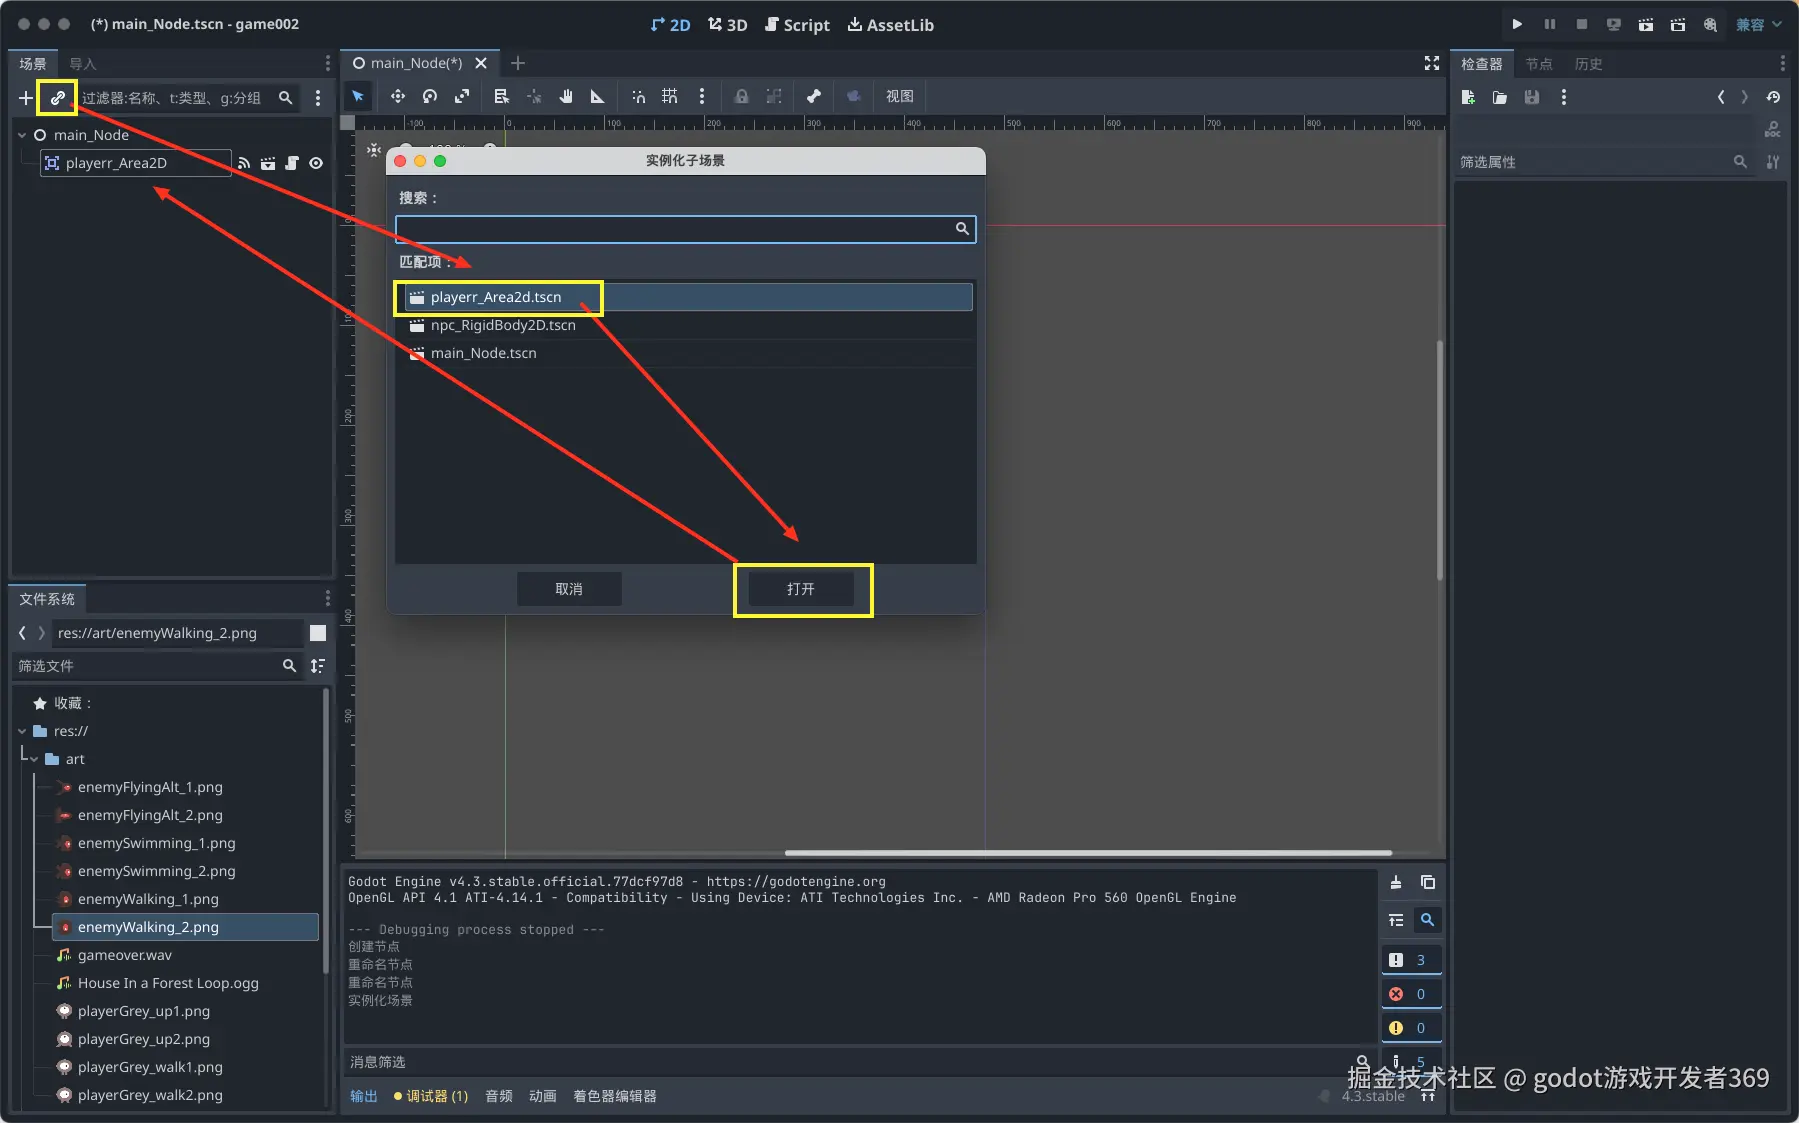Activate the Move Mode tool
This screenshot has height=1123, width=1799.
click(398, 96)
